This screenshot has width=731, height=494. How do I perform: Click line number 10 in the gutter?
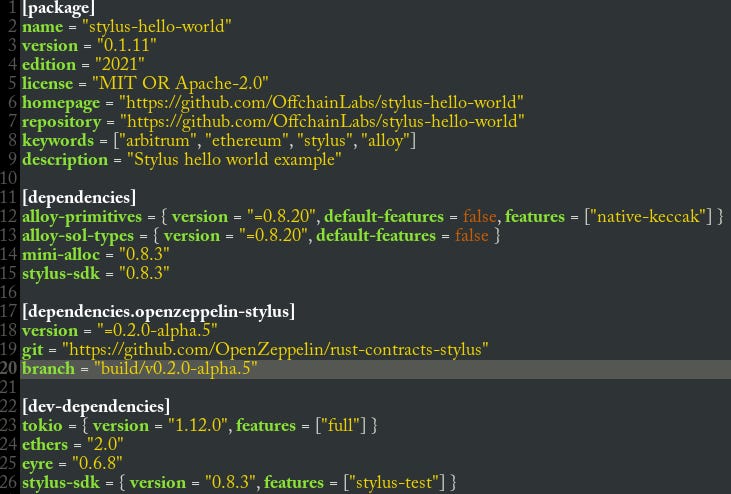(x=9, y=178)
